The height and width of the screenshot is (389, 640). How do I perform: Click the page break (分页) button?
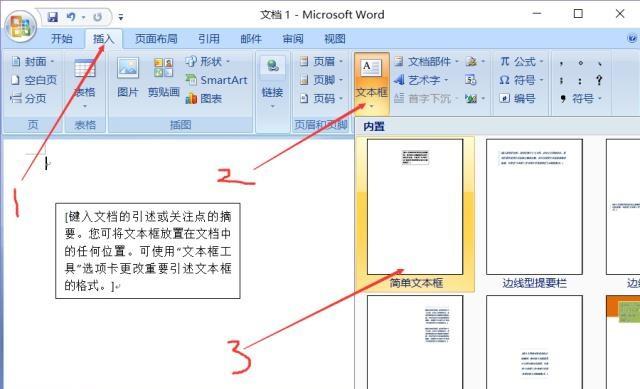coord(28,98)
